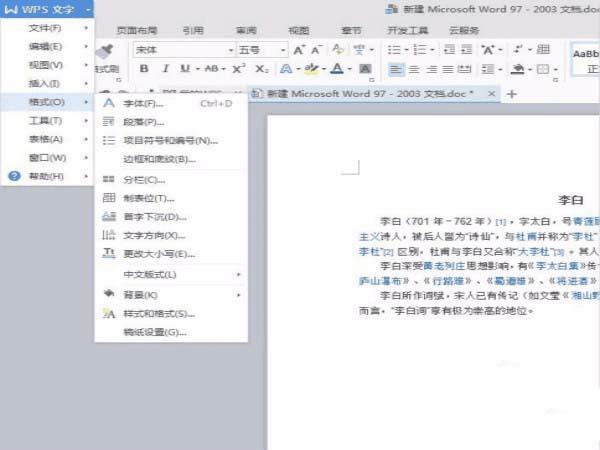This screenshot has height=450, width=600.
Task: Click the format painter brush
Action: tap(104, 51)
